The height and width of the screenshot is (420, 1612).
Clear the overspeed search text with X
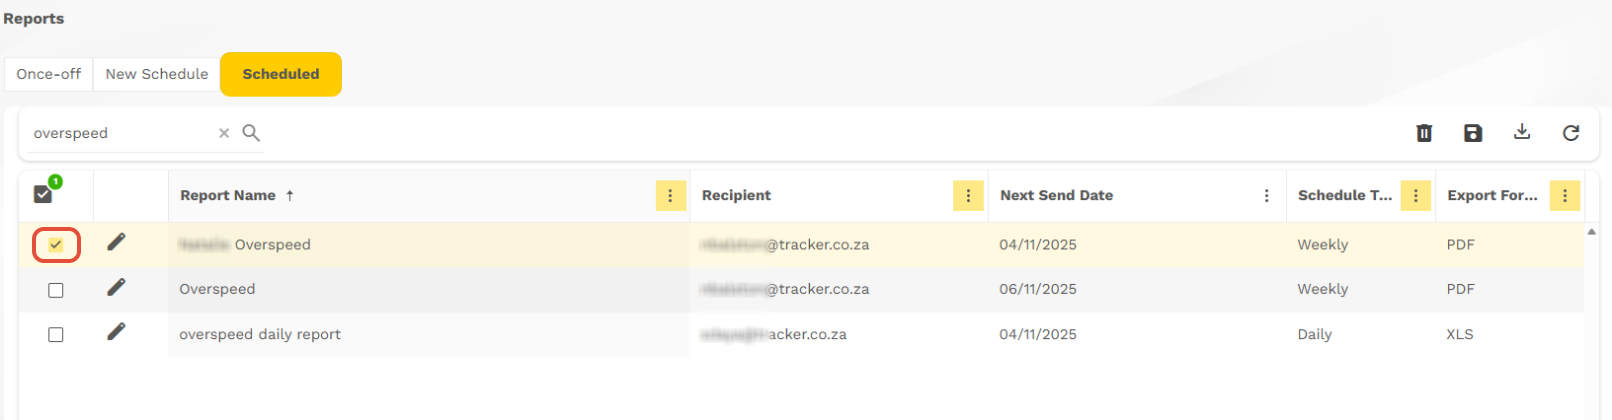224,133
